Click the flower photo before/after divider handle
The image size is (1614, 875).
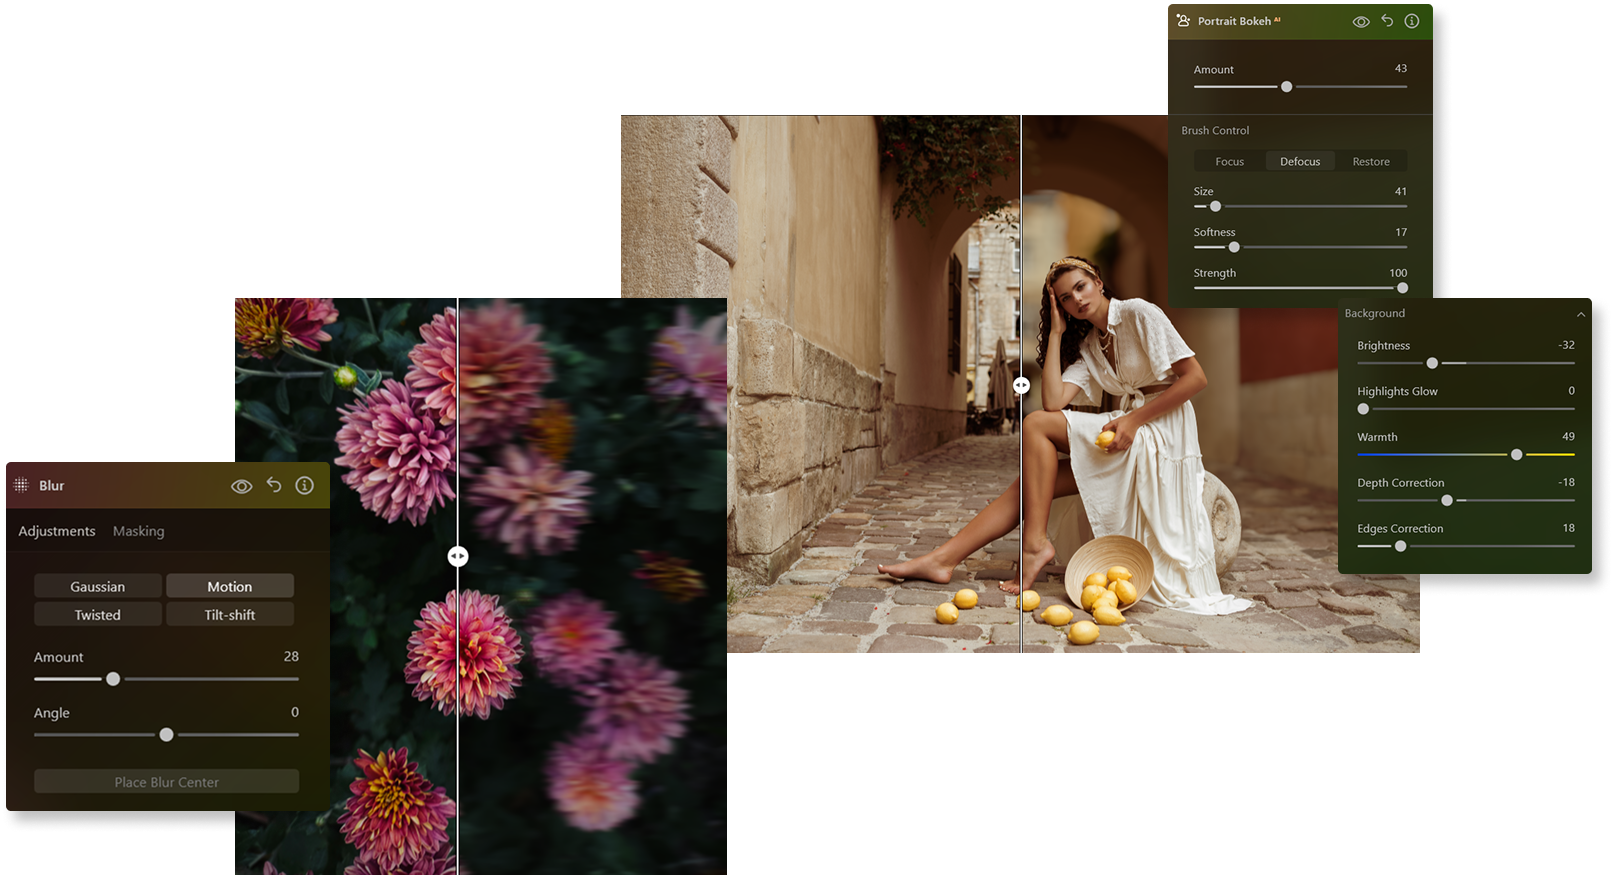pos(458,556)
